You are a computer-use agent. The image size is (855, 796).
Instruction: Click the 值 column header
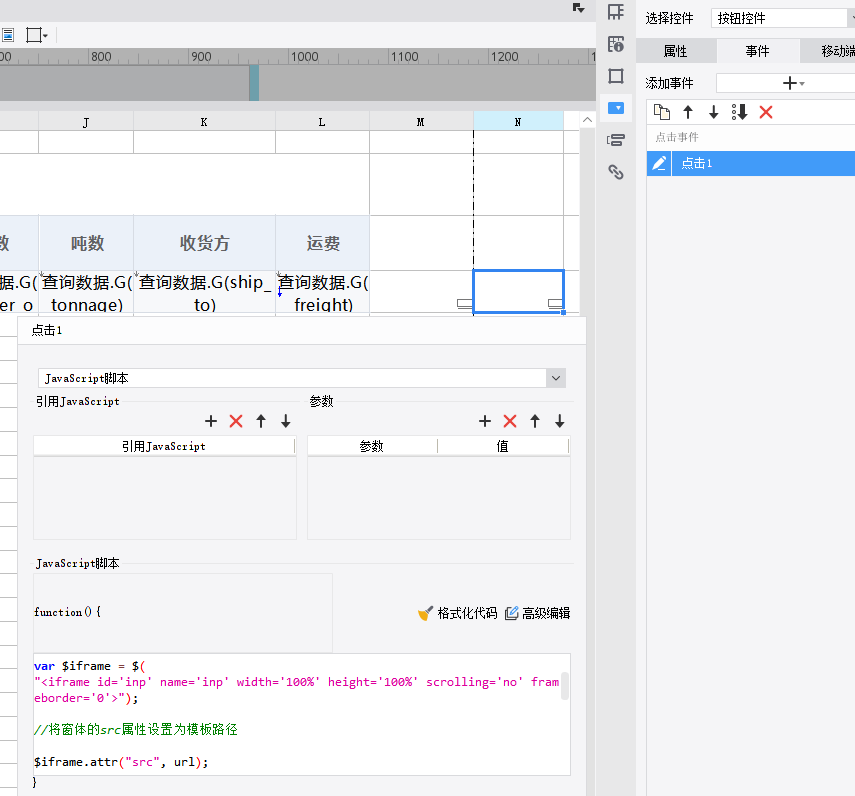[503, 447]
